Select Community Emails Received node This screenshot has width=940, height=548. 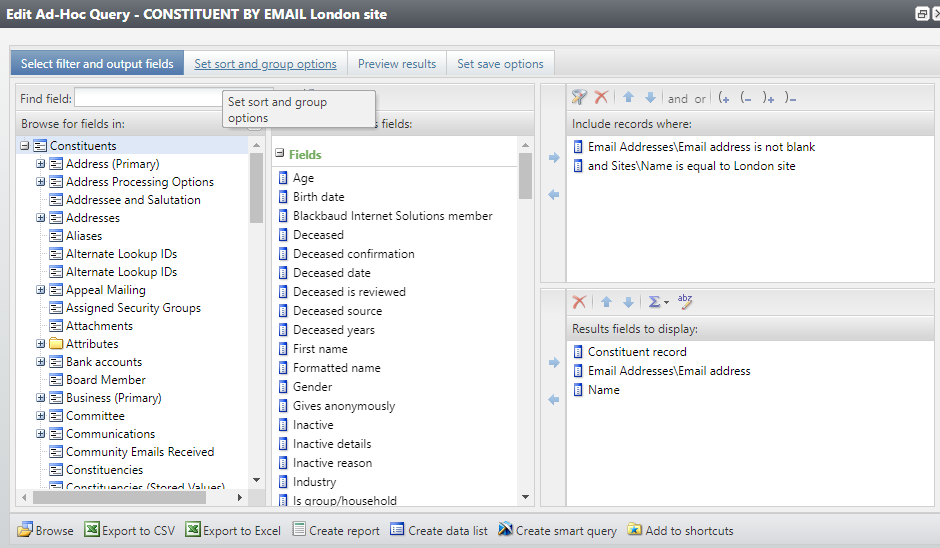pyautogui.click(x=140, y=451)
